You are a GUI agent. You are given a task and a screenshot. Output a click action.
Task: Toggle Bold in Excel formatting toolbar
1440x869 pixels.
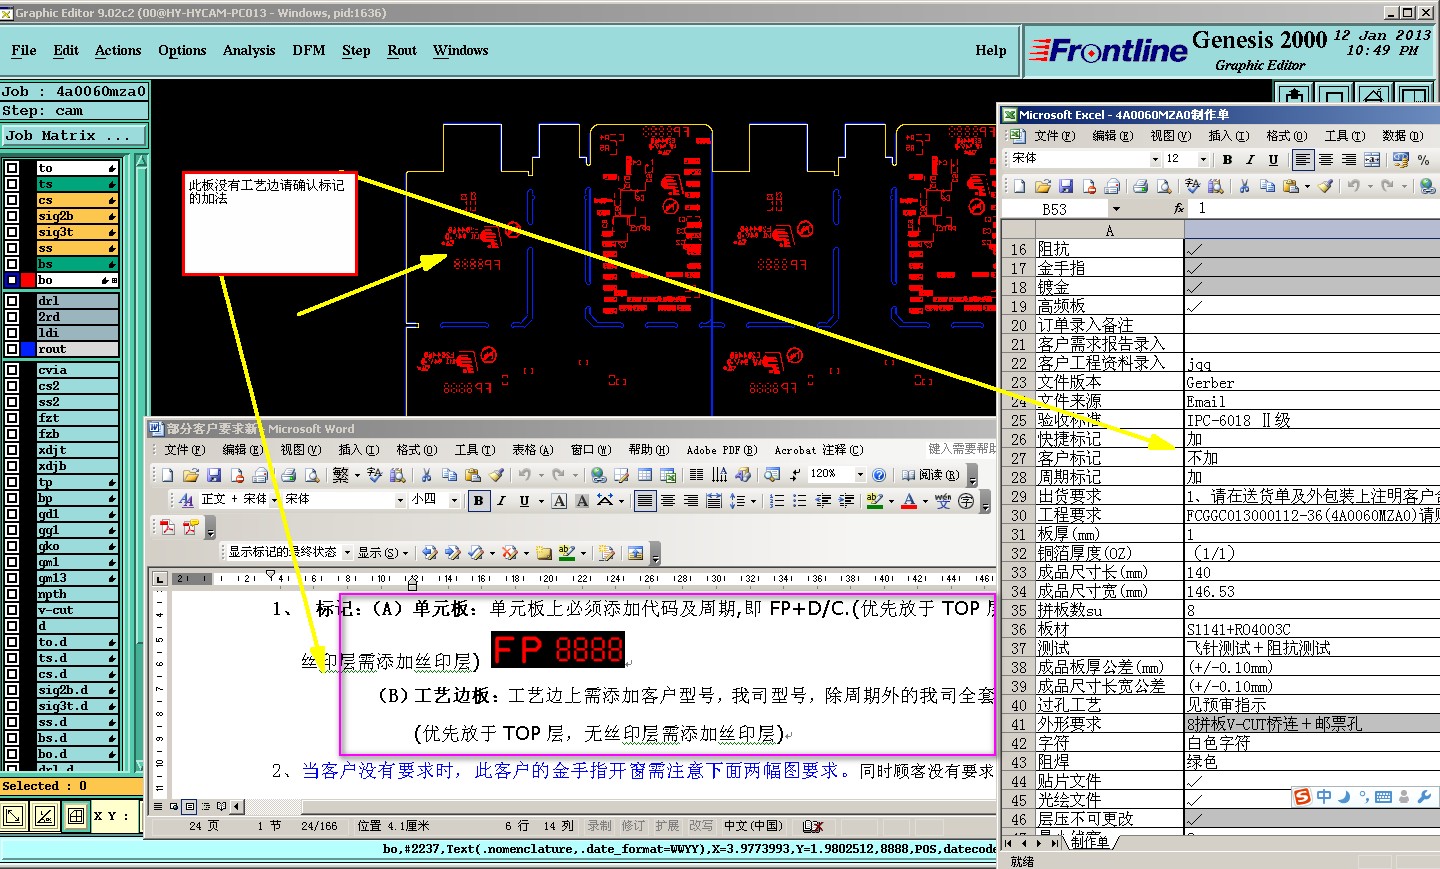1227,160
